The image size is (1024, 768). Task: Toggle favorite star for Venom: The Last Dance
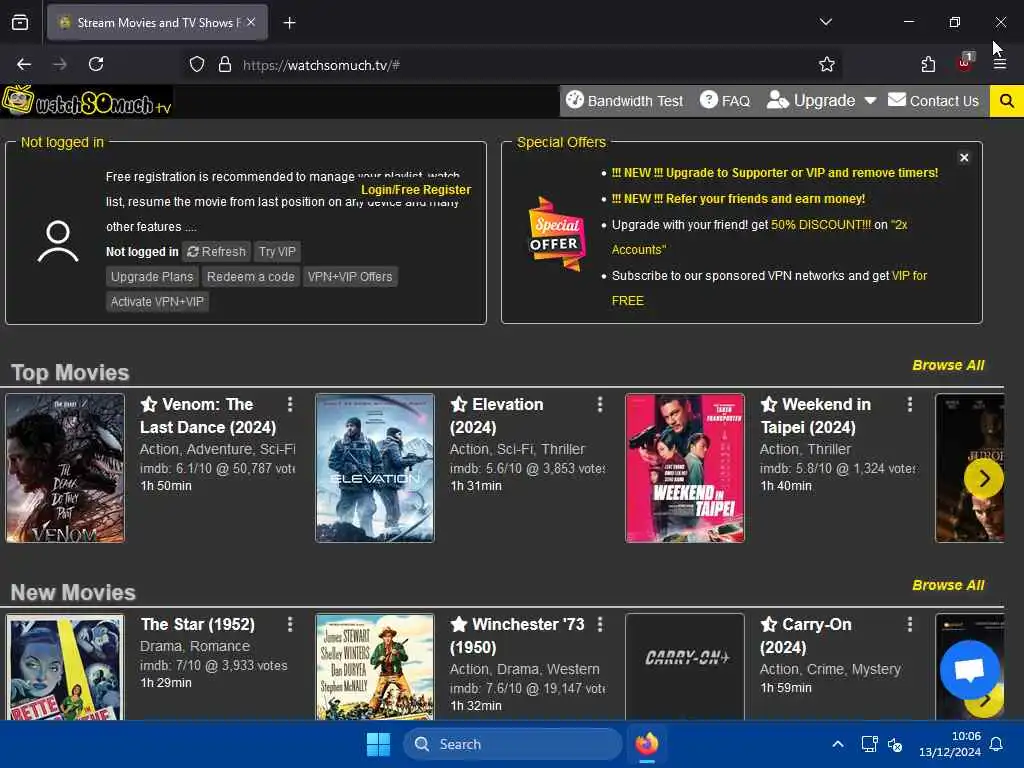149,405
